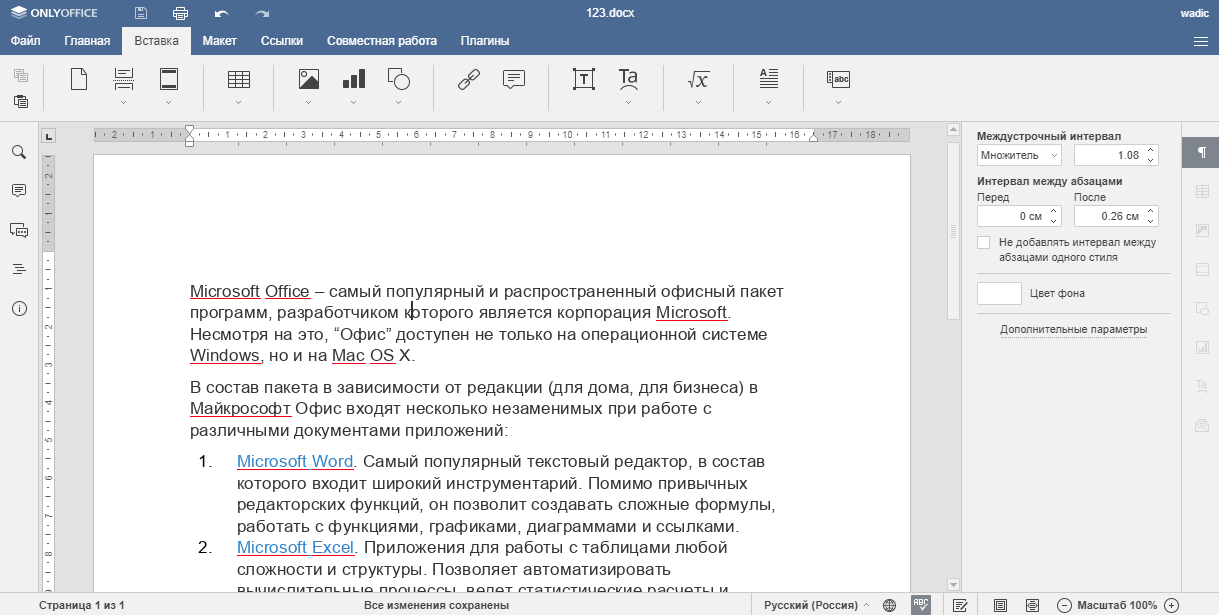Open 'Дополнительные параметры' paragraph settings
Viewport: 1219px width, 615px height.
point(1071,329)
